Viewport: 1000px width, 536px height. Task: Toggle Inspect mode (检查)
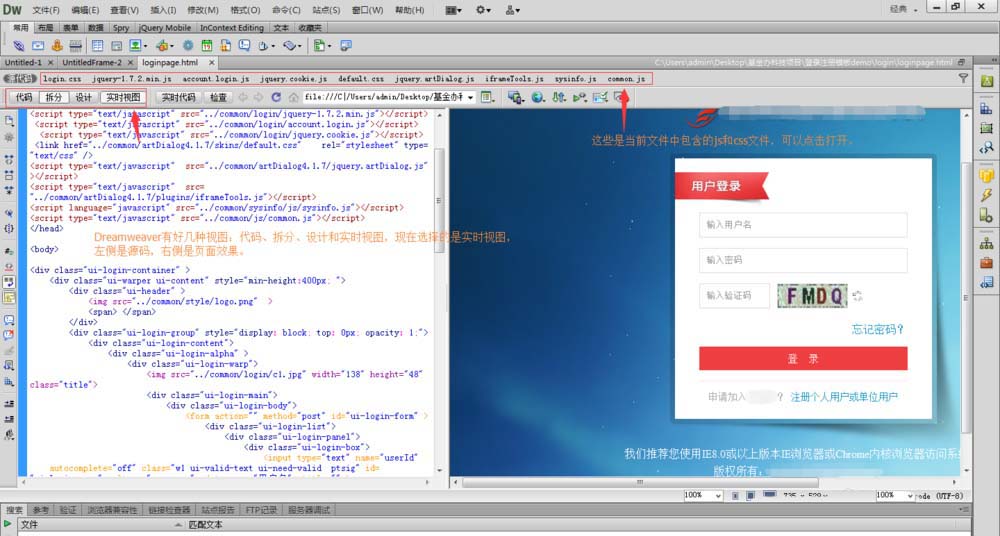tap(218, 97)
